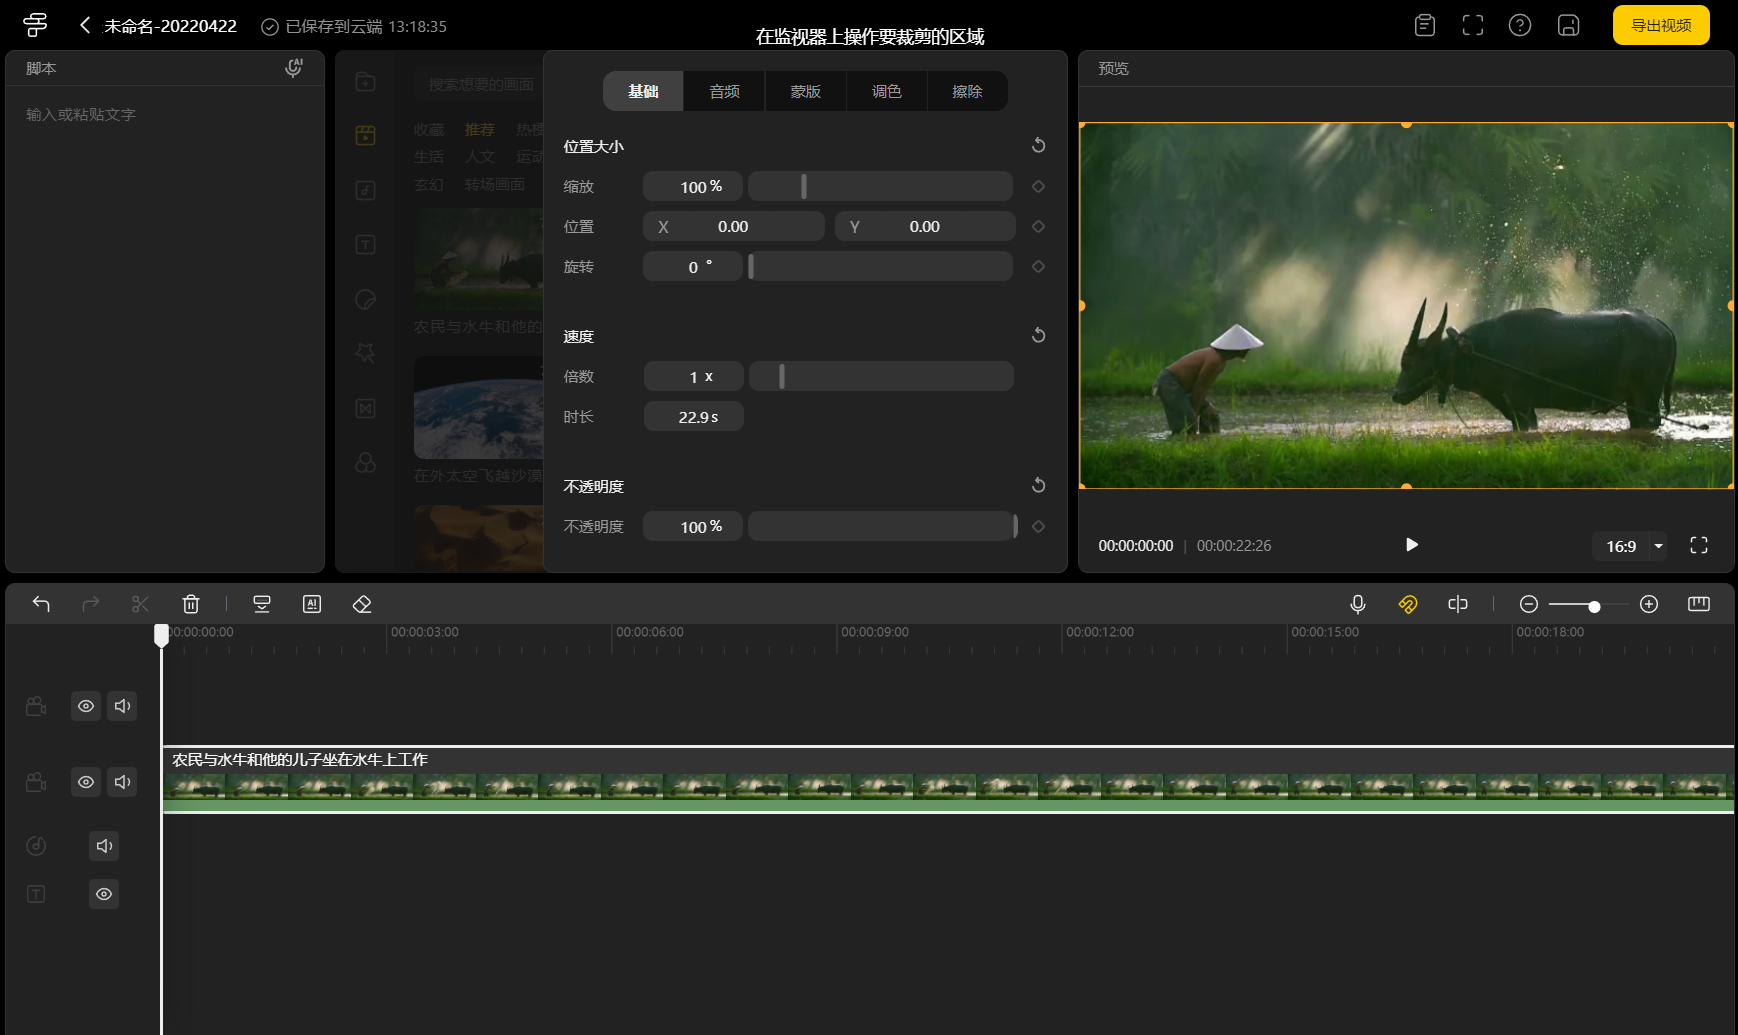
Task: Expand preview to fullscreen
Action: tap(1699, 545)
